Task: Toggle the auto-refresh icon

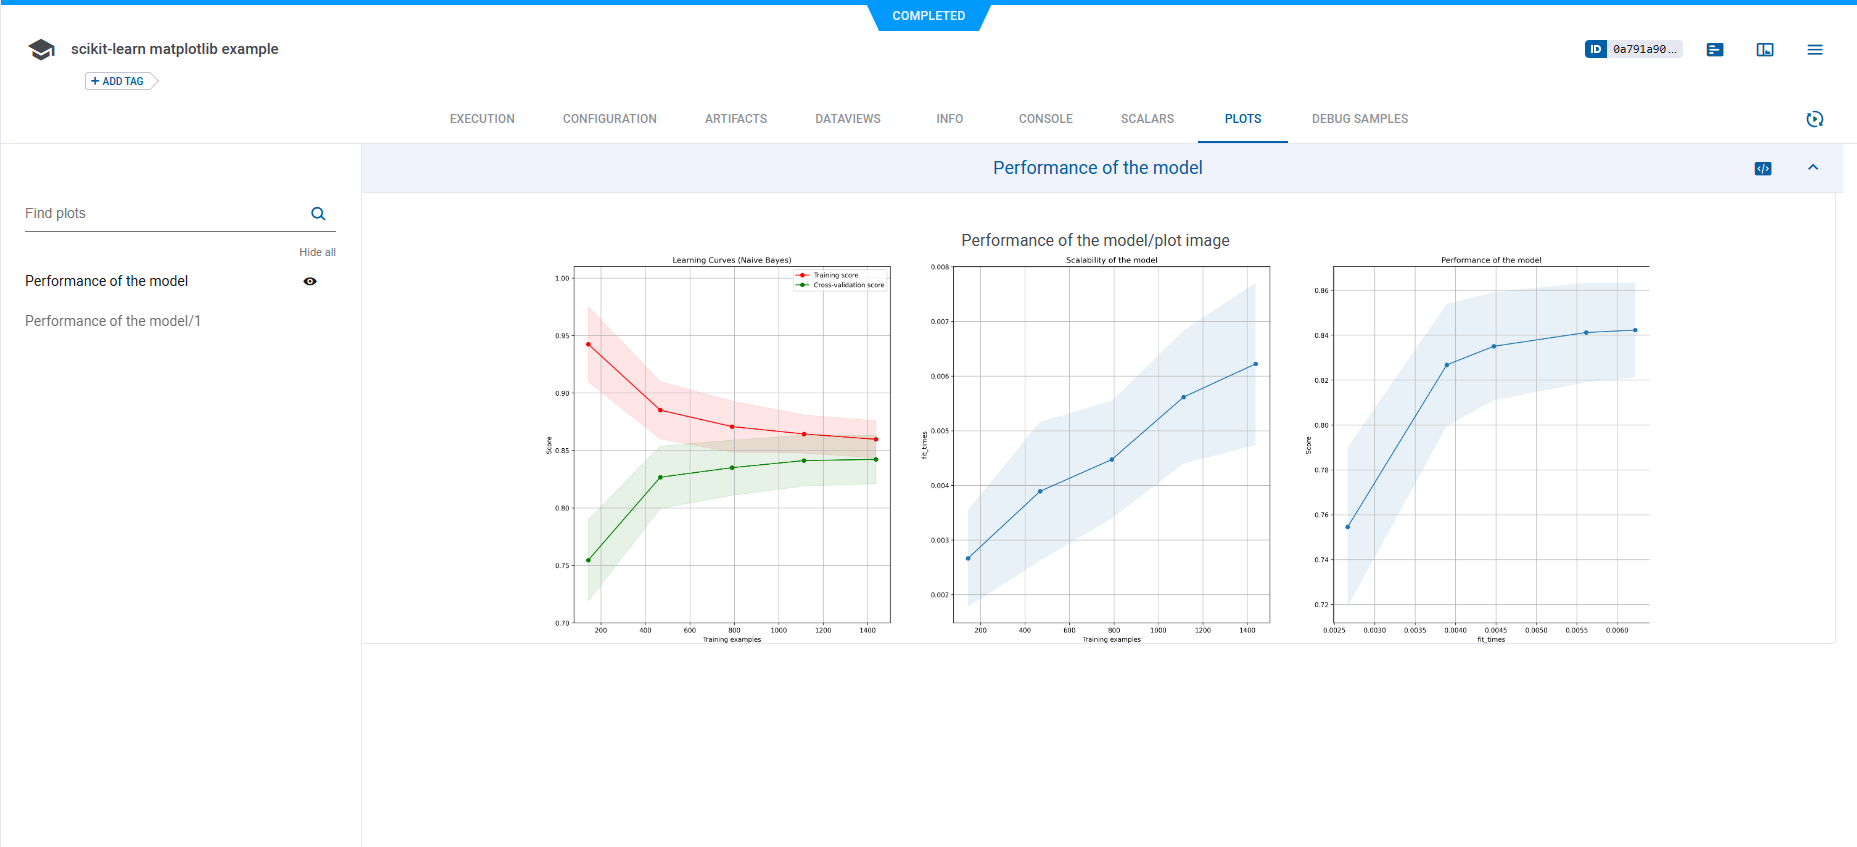Action: pyautogui.click(x=1814, y=119)
